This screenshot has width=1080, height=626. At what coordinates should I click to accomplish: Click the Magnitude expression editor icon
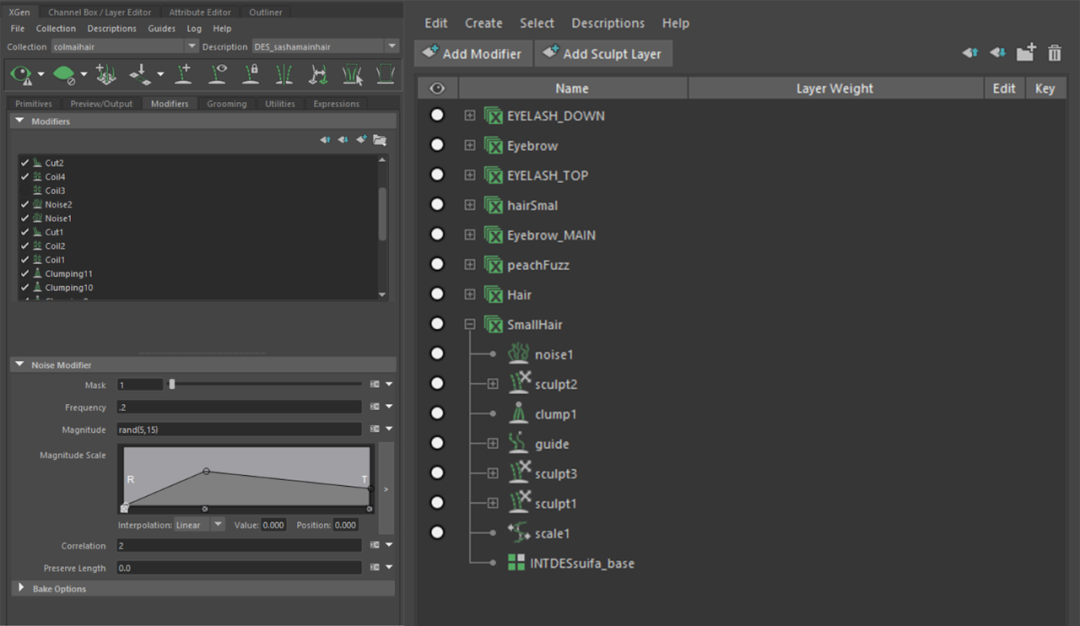375,429
